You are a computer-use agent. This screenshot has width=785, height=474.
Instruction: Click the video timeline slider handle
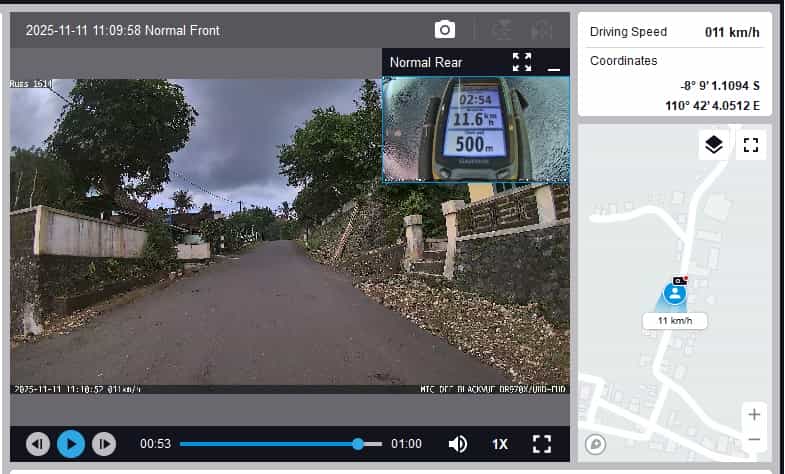click(x=358, y=443)
